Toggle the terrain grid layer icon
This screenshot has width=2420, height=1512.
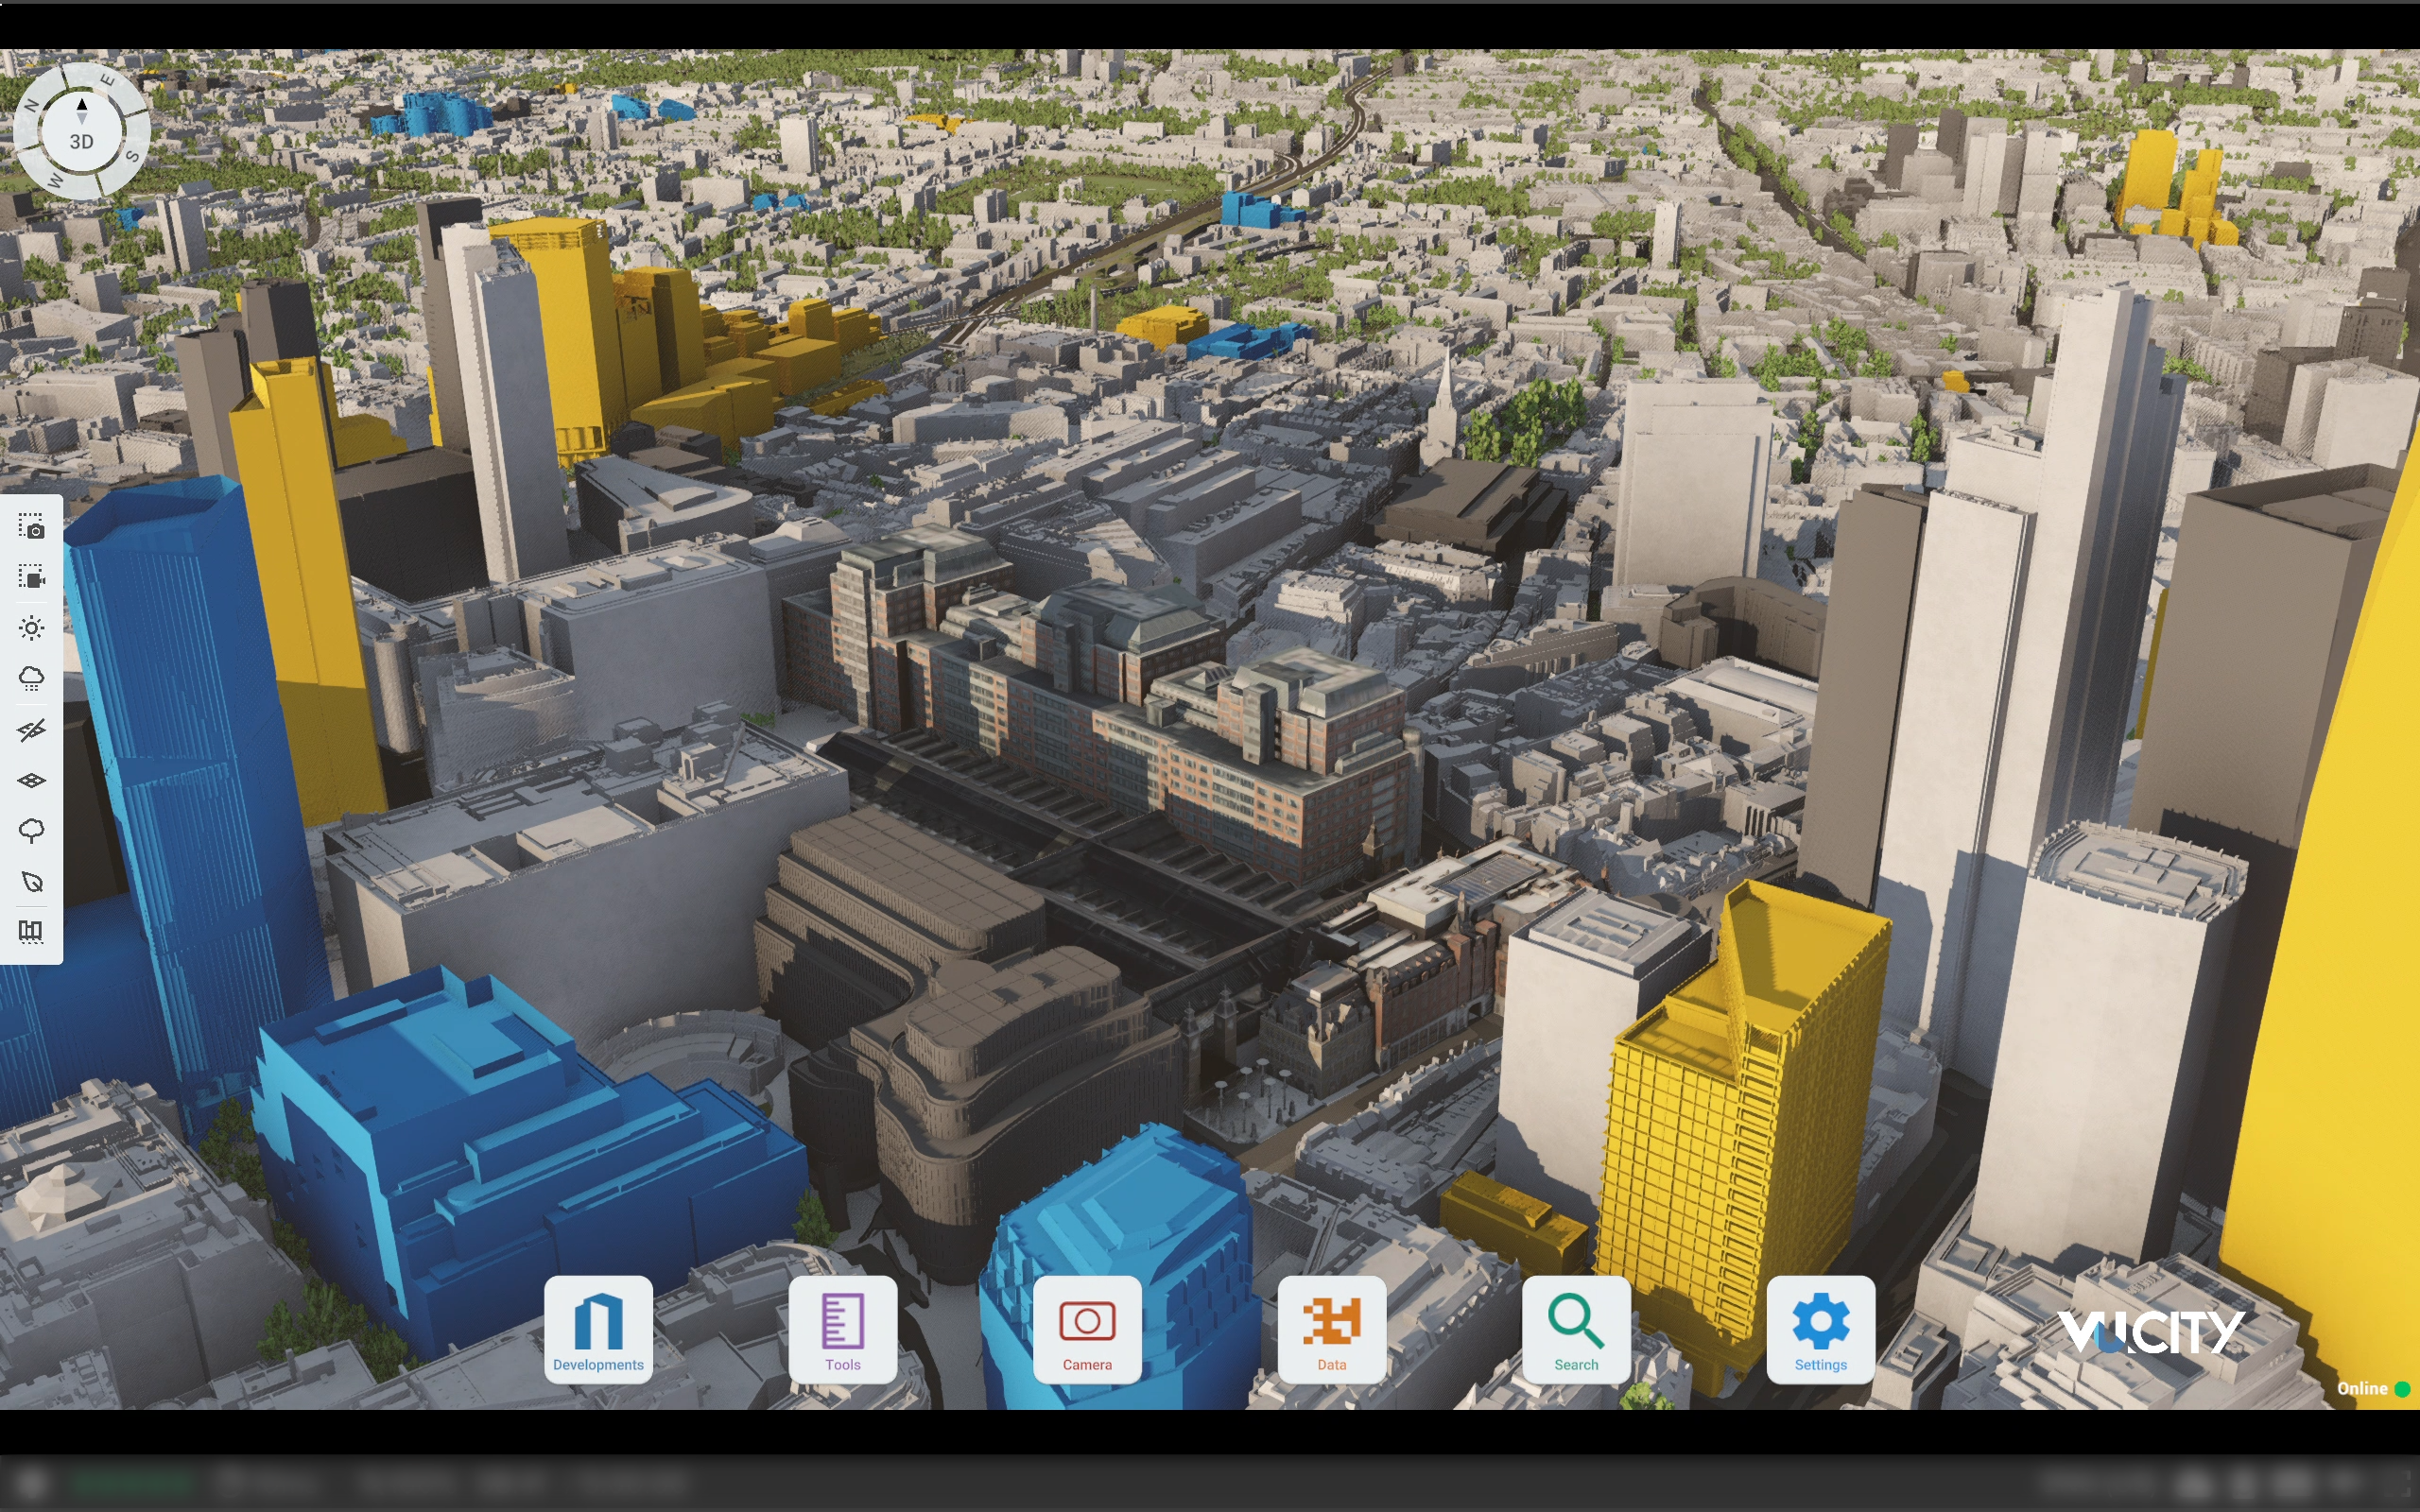[31, 780]
